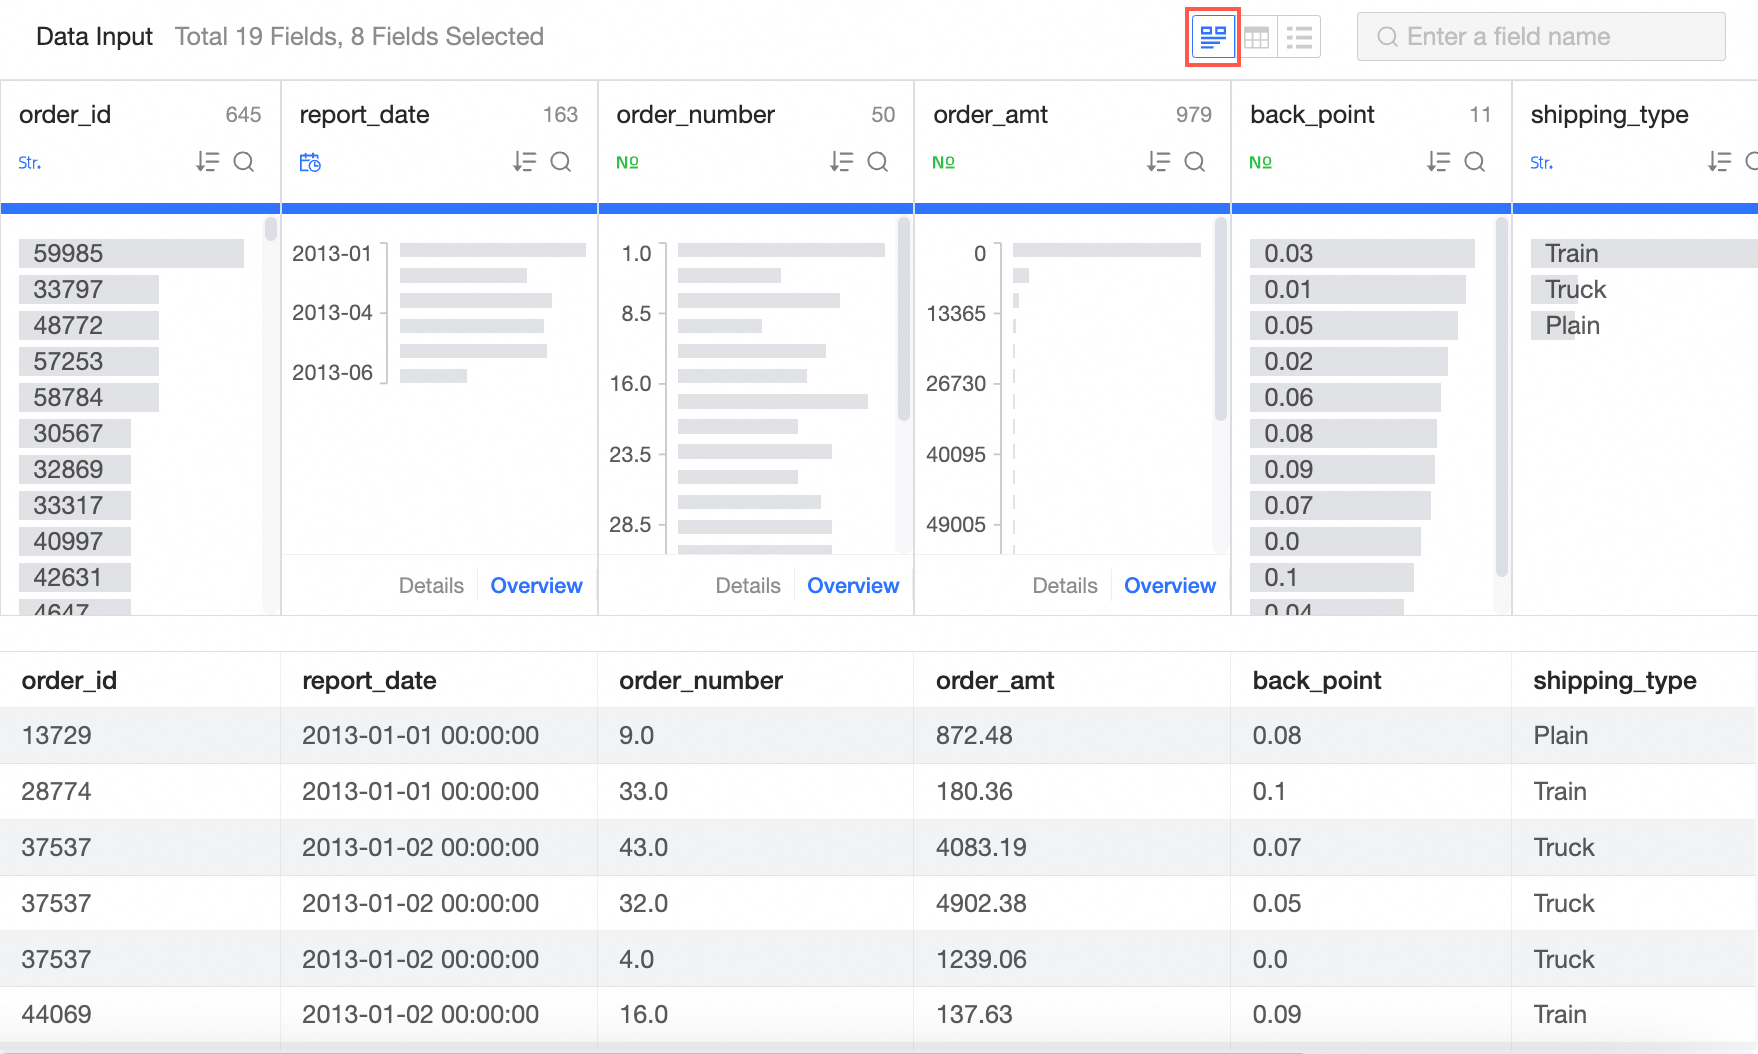The width and height of the screenshot is (1758, 1054).
Task: Open the order_amt Details tab
Action: point(1065,586)
